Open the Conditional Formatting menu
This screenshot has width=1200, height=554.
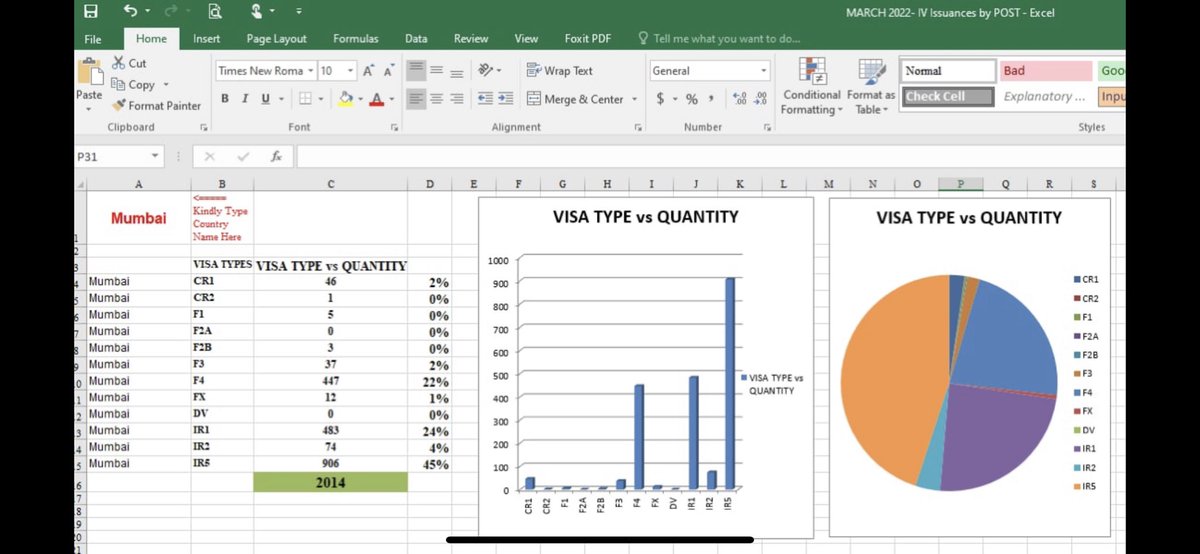(811, 88)
